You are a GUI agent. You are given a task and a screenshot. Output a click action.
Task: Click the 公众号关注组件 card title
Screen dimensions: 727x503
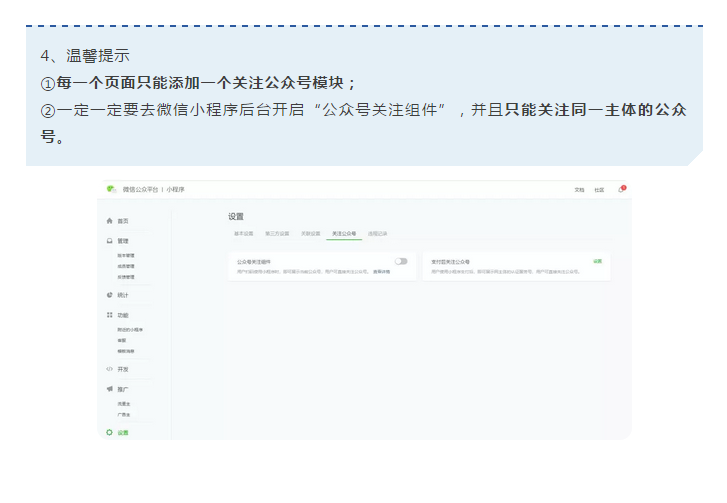(x=254, y=262)
